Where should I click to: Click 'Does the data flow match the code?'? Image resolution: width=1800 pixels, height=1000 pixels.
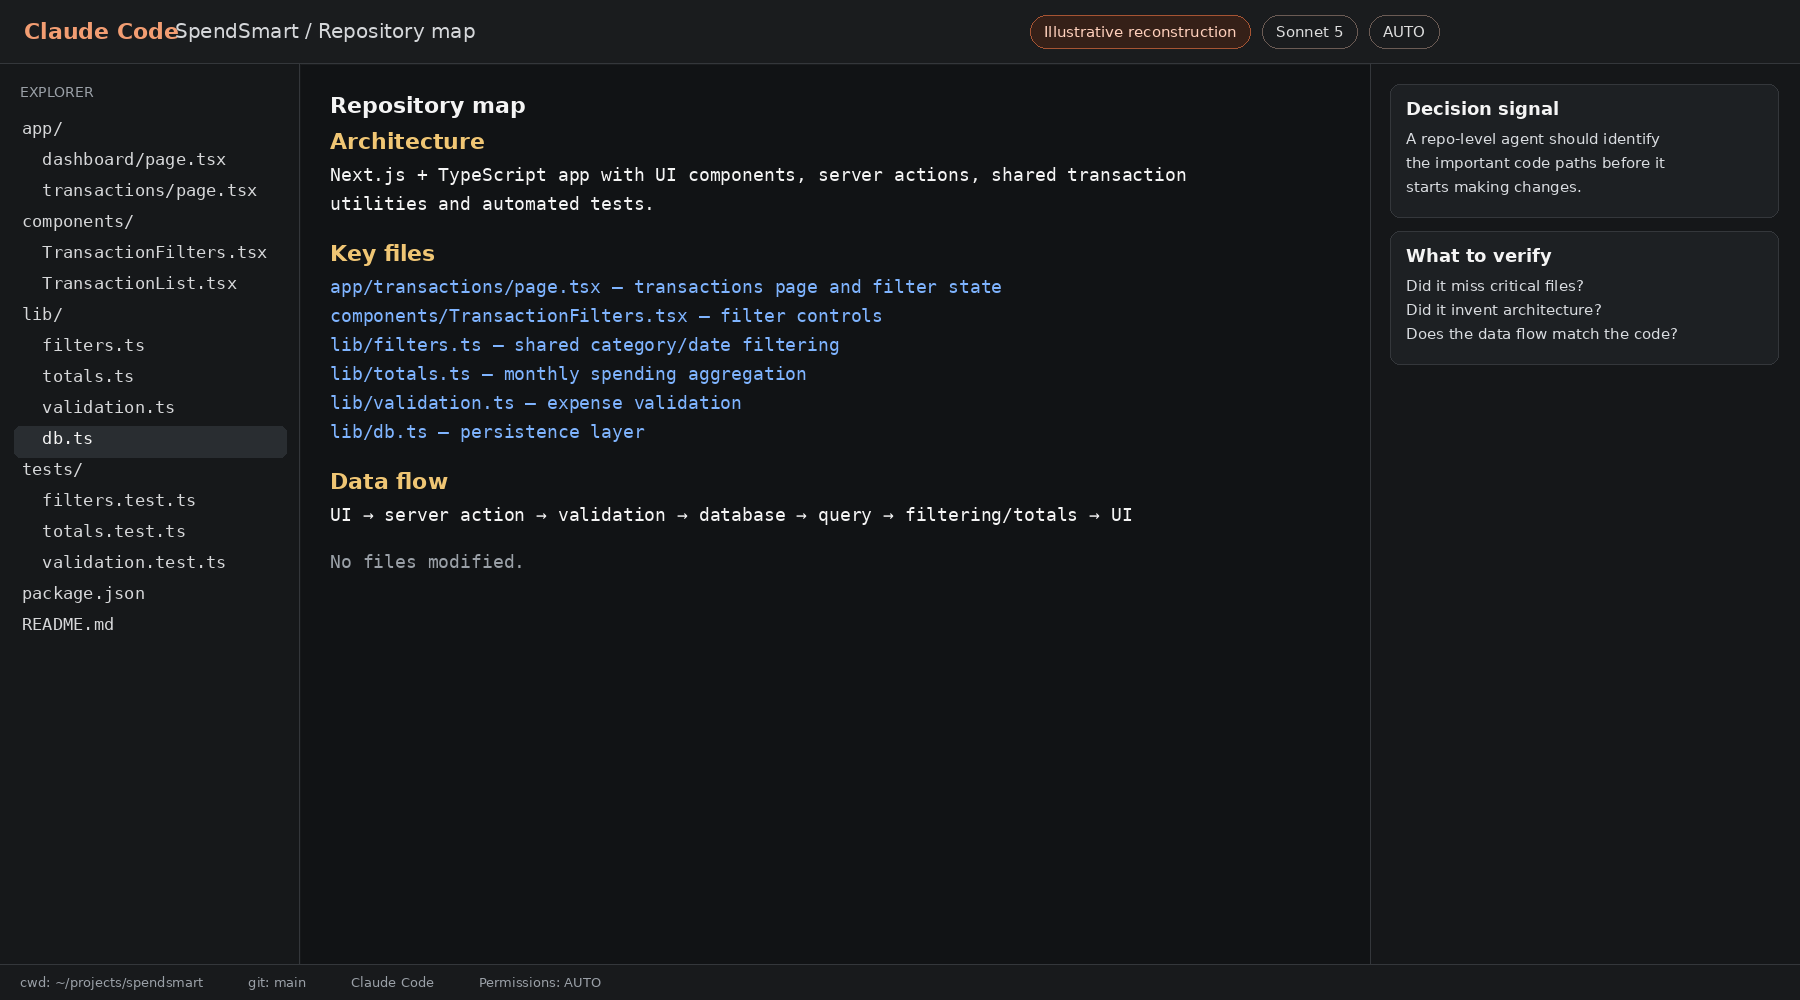click(x=1542, y=334)
